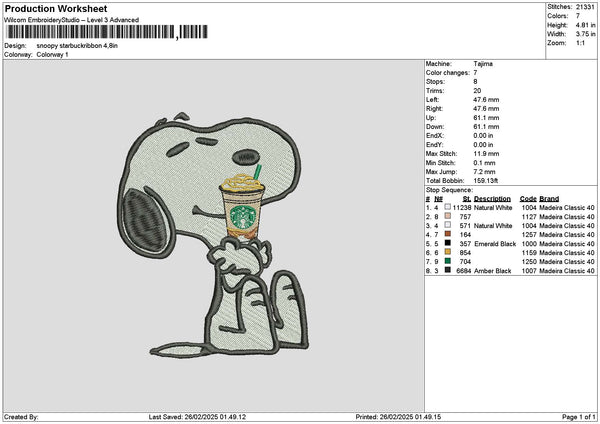Click the '61.1 mm' value beside 'Down:'
This screenshot has height=424, width=600.
tap(486, 127)
